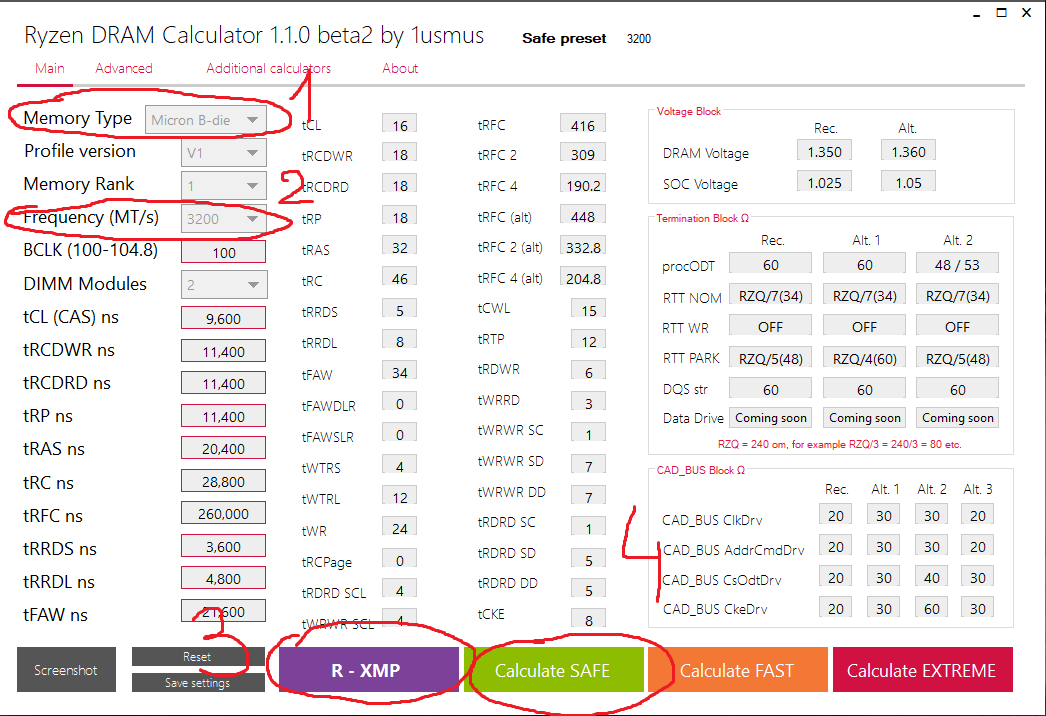Open the Memory Rank dropdown

point(223,186)
